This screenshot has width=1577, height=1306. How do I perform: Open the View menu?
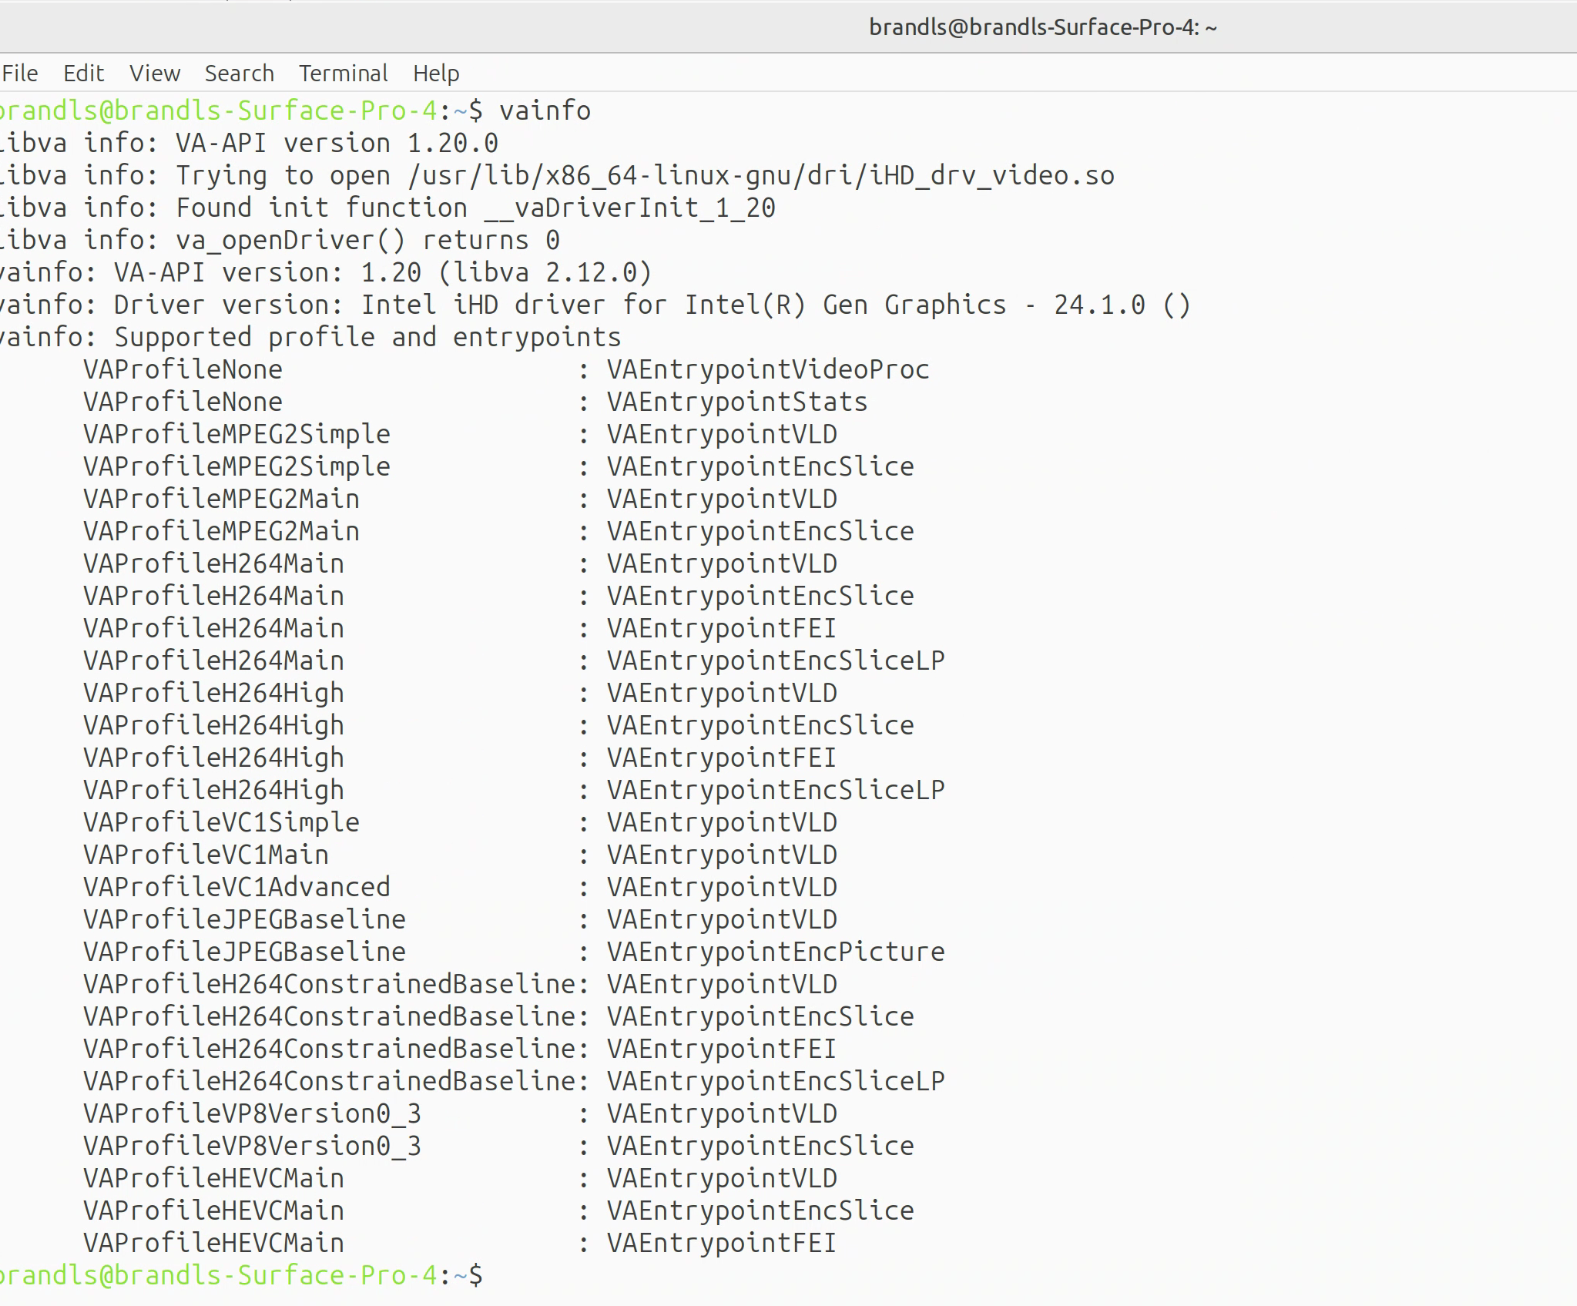tap(154, 73)
